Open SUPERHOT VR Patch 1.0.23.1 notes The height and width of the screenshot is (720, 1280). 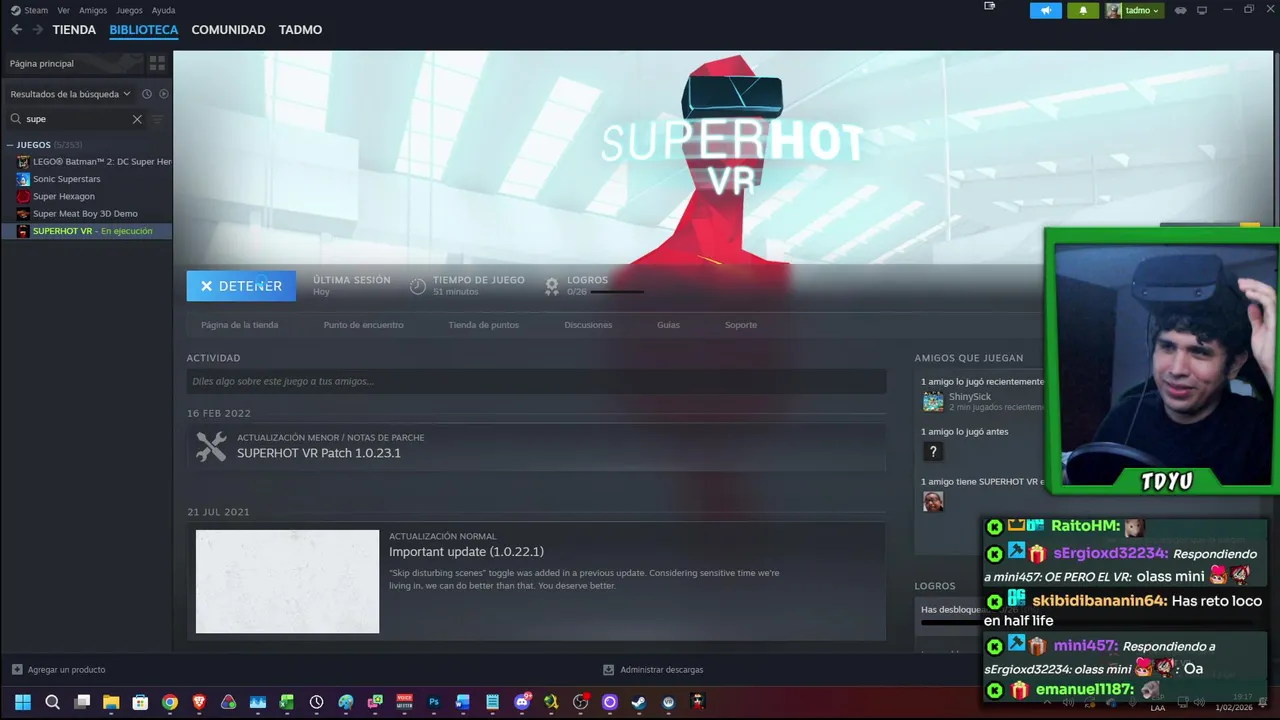[319, 453]
